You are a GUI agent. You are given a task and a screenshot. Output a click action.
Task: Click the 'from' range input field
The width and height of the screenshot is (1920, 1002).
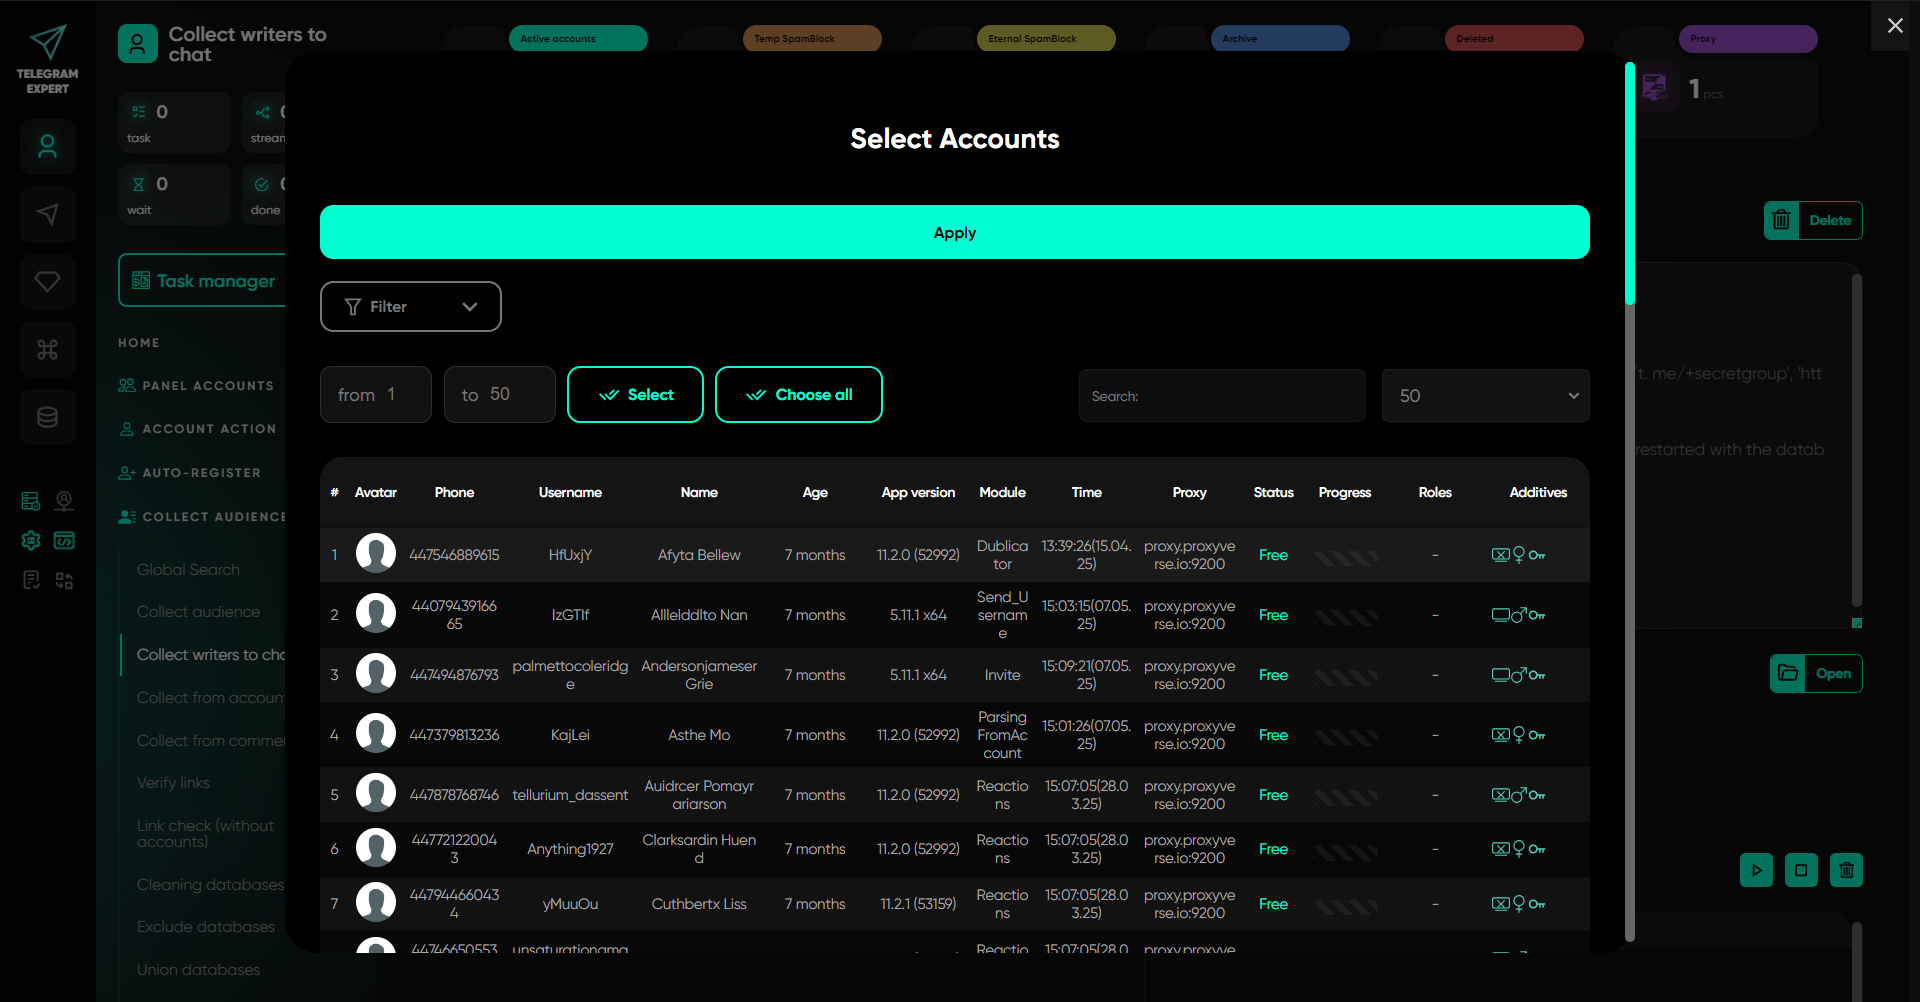[376, 395]
